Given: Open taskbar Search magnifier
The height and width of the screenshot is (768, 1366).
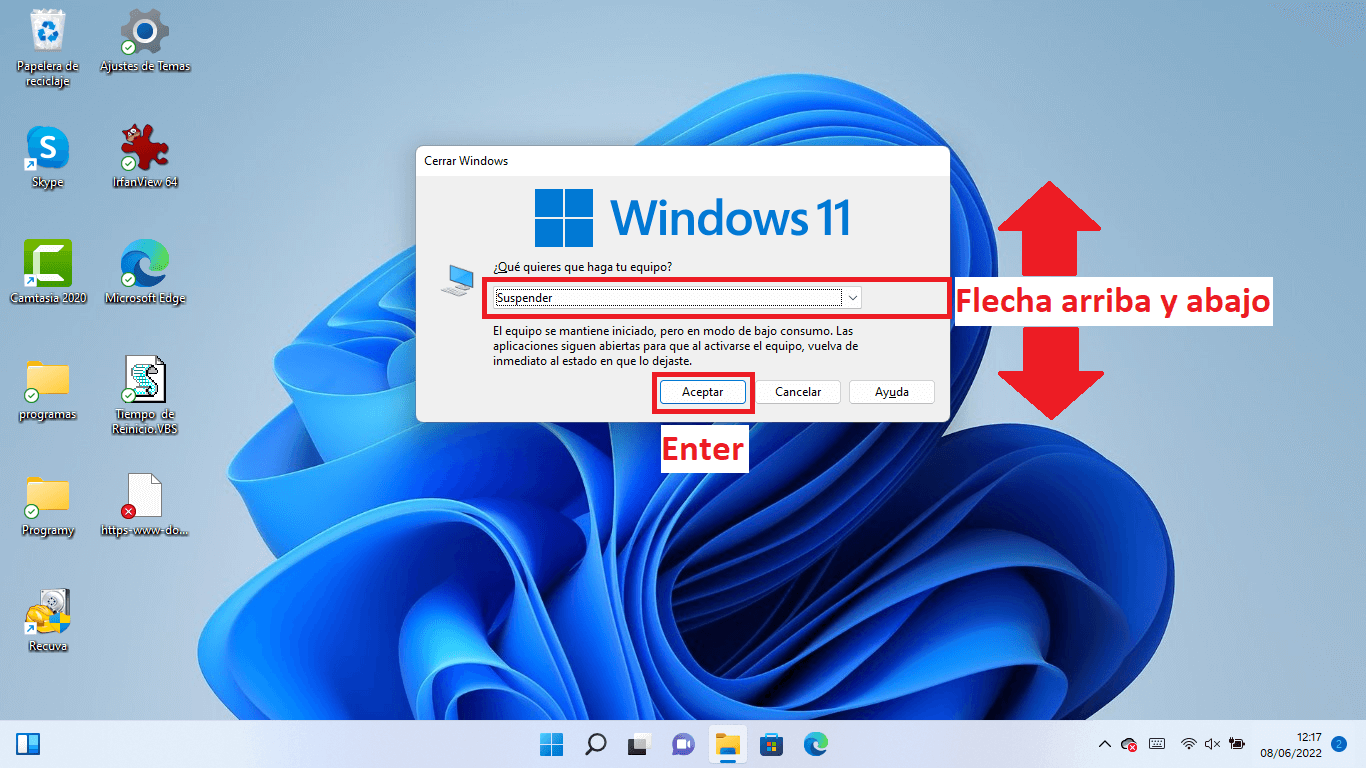Looking at the screenshot, I should pos(596,744).
